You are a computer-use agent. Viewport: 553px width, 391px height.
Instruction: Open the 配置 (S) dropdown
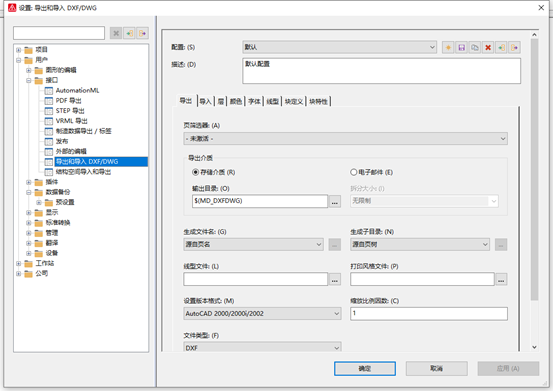[x=339, y=47]
